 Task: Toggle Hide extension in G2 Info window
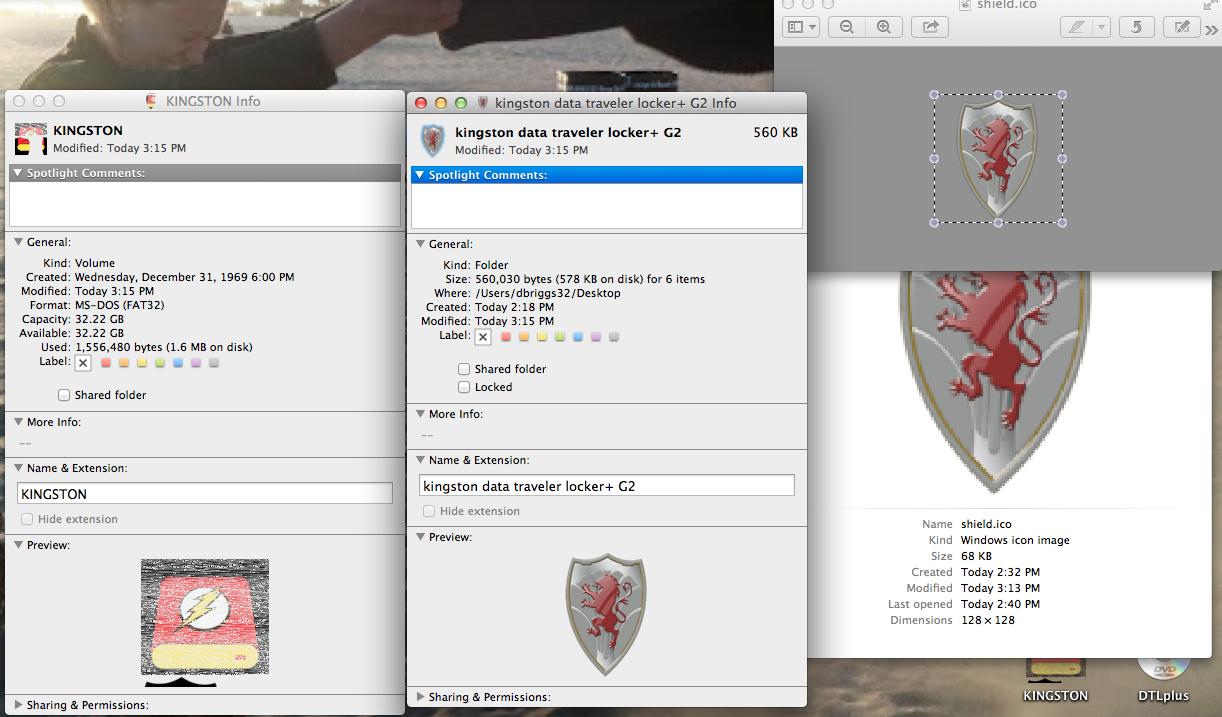click(x=429, y=511)
